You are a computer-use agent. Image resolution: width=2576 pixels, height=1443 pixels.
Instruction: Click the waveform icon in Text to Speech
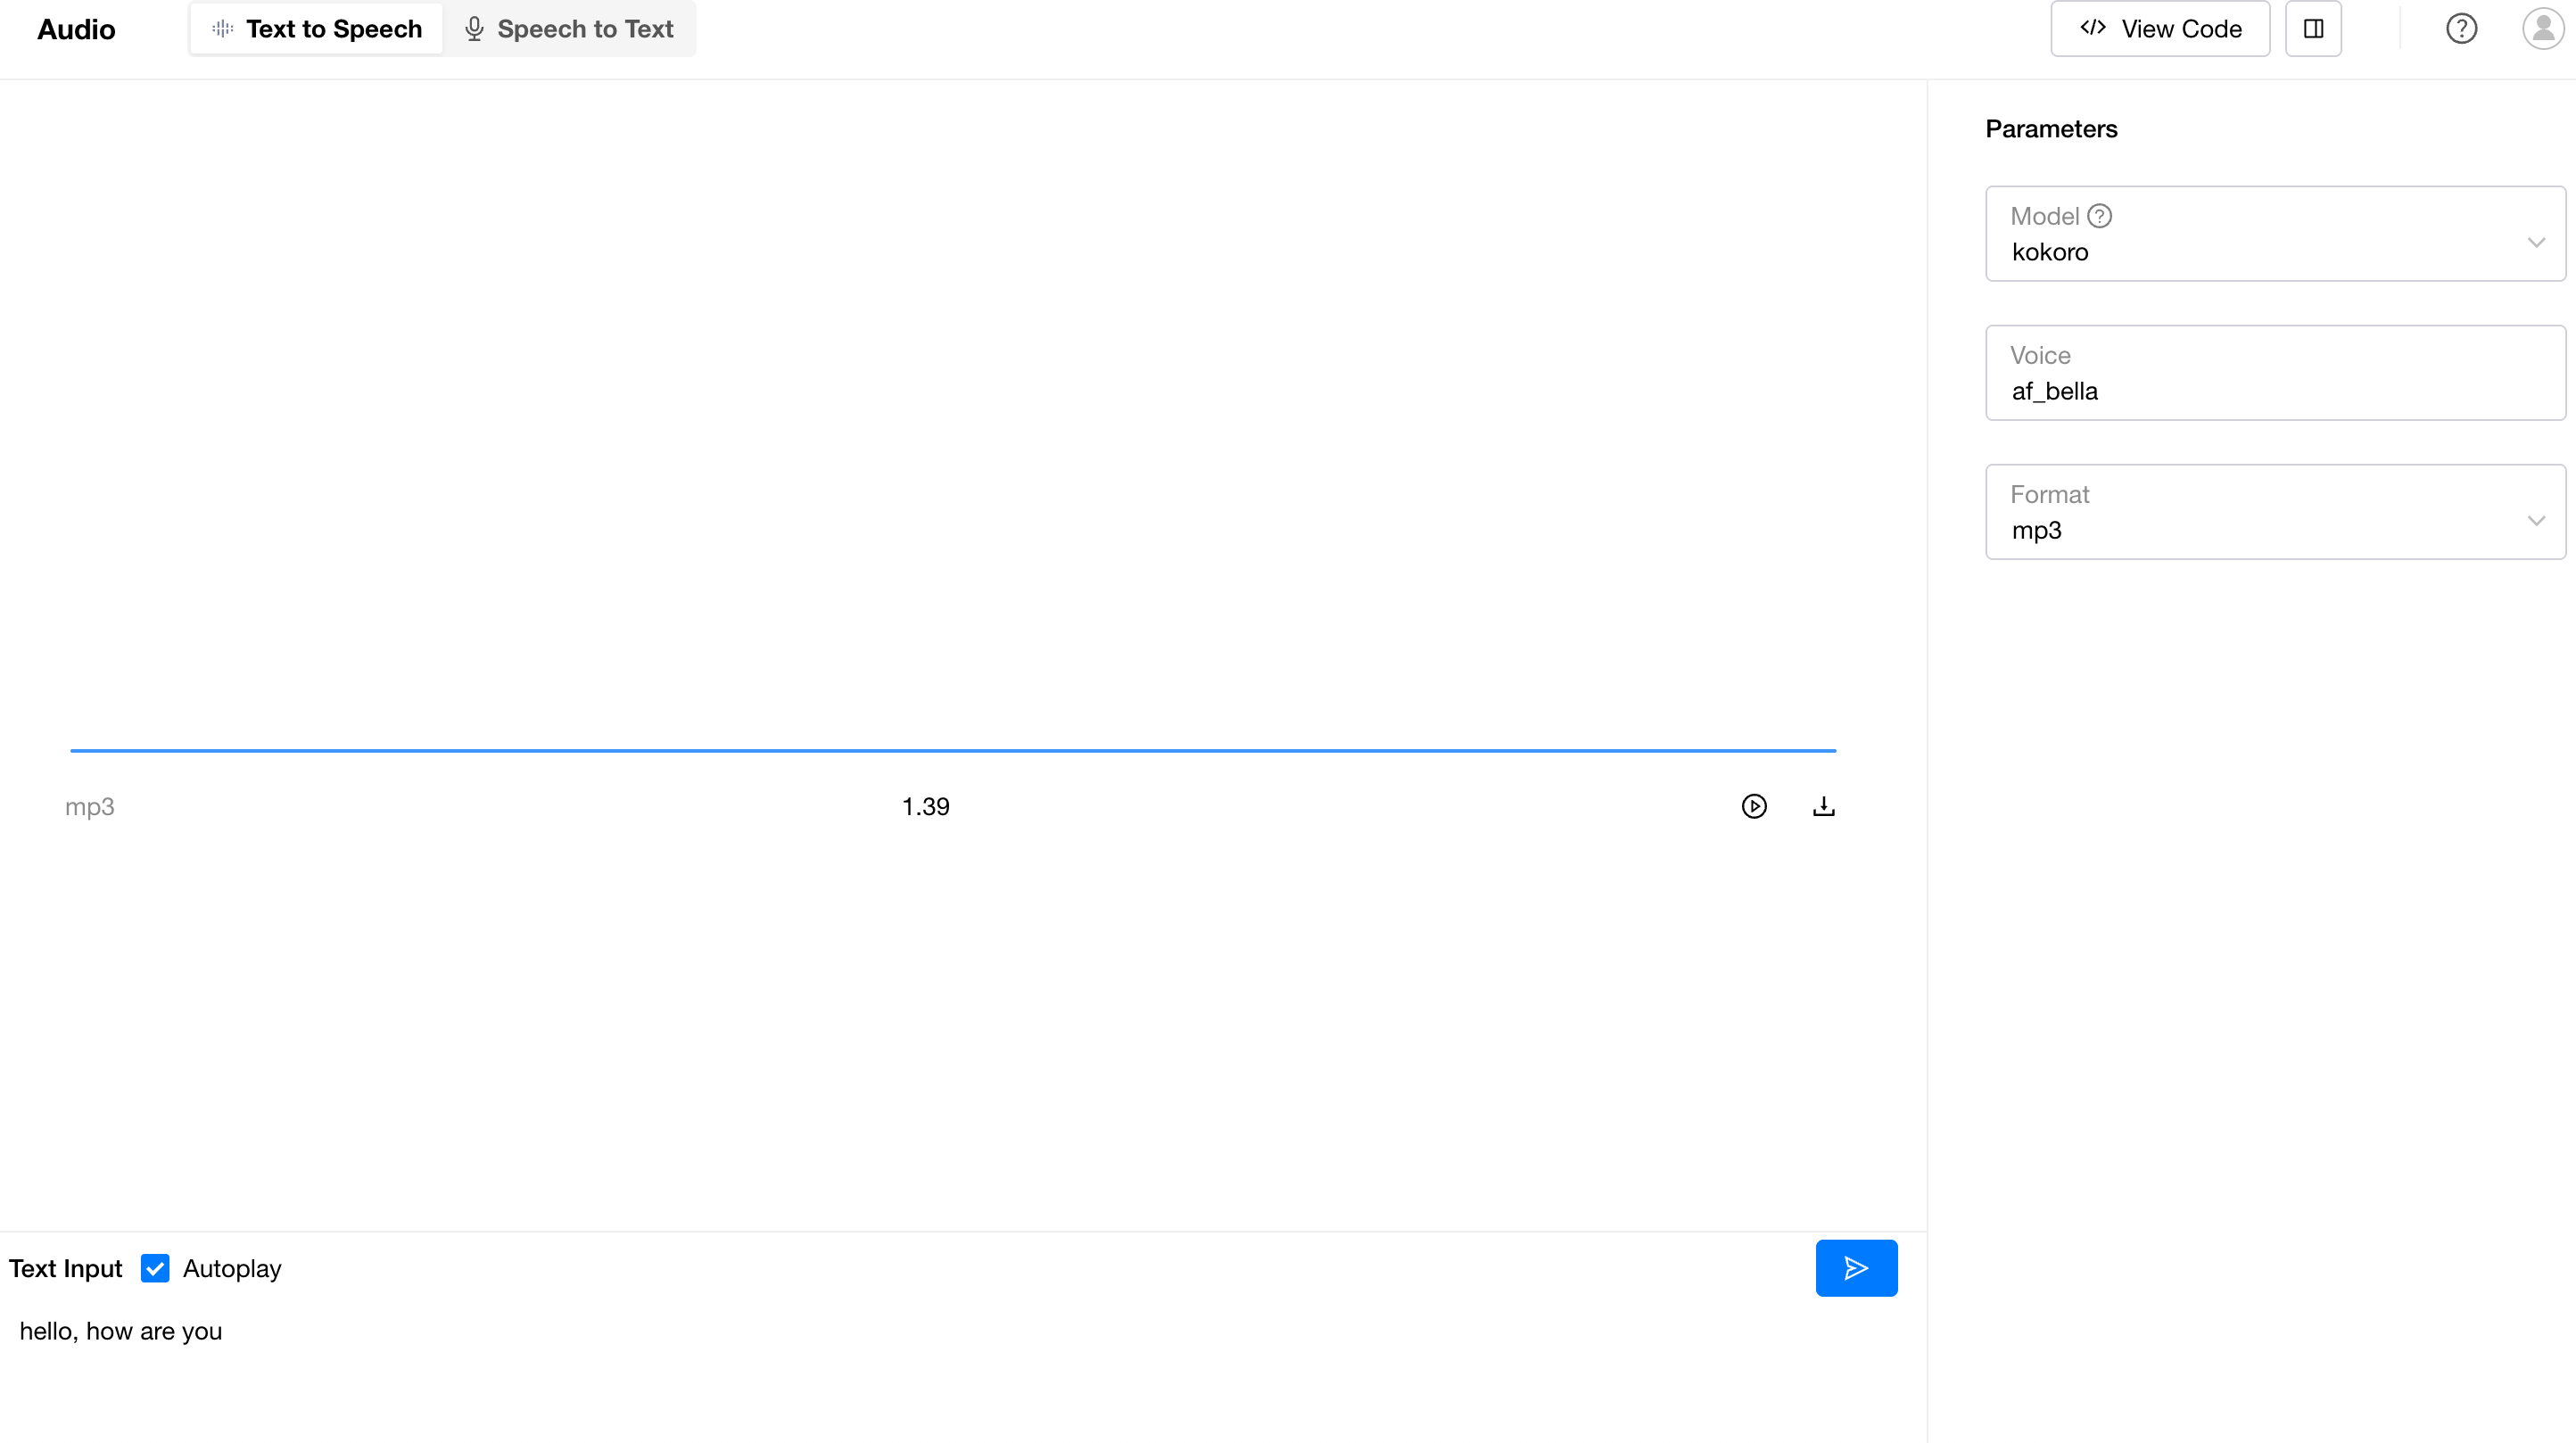222,29
